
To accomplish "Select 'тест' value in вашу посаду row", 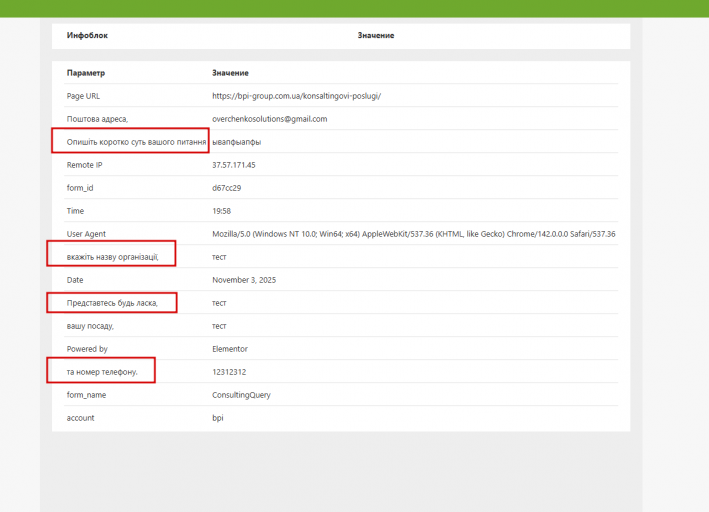I will 219,326.
